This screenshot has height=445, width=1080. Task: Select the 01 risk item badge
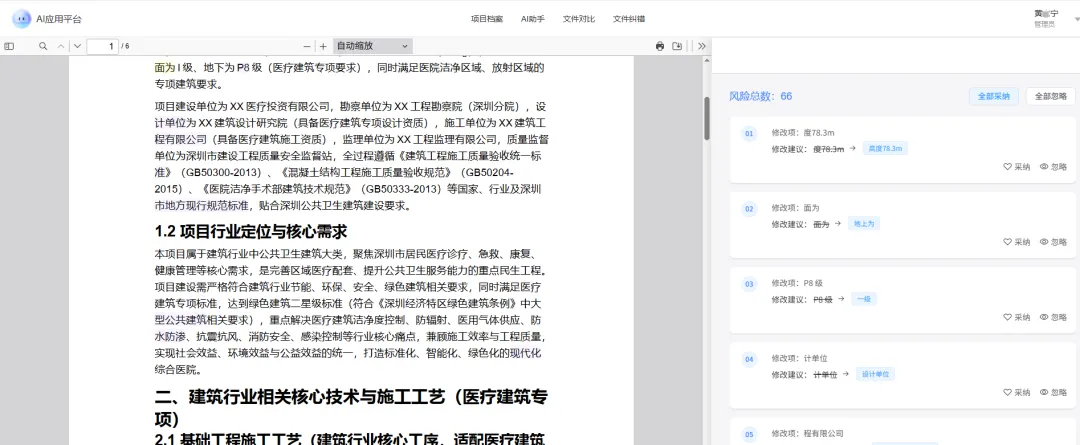click(749, 133)
